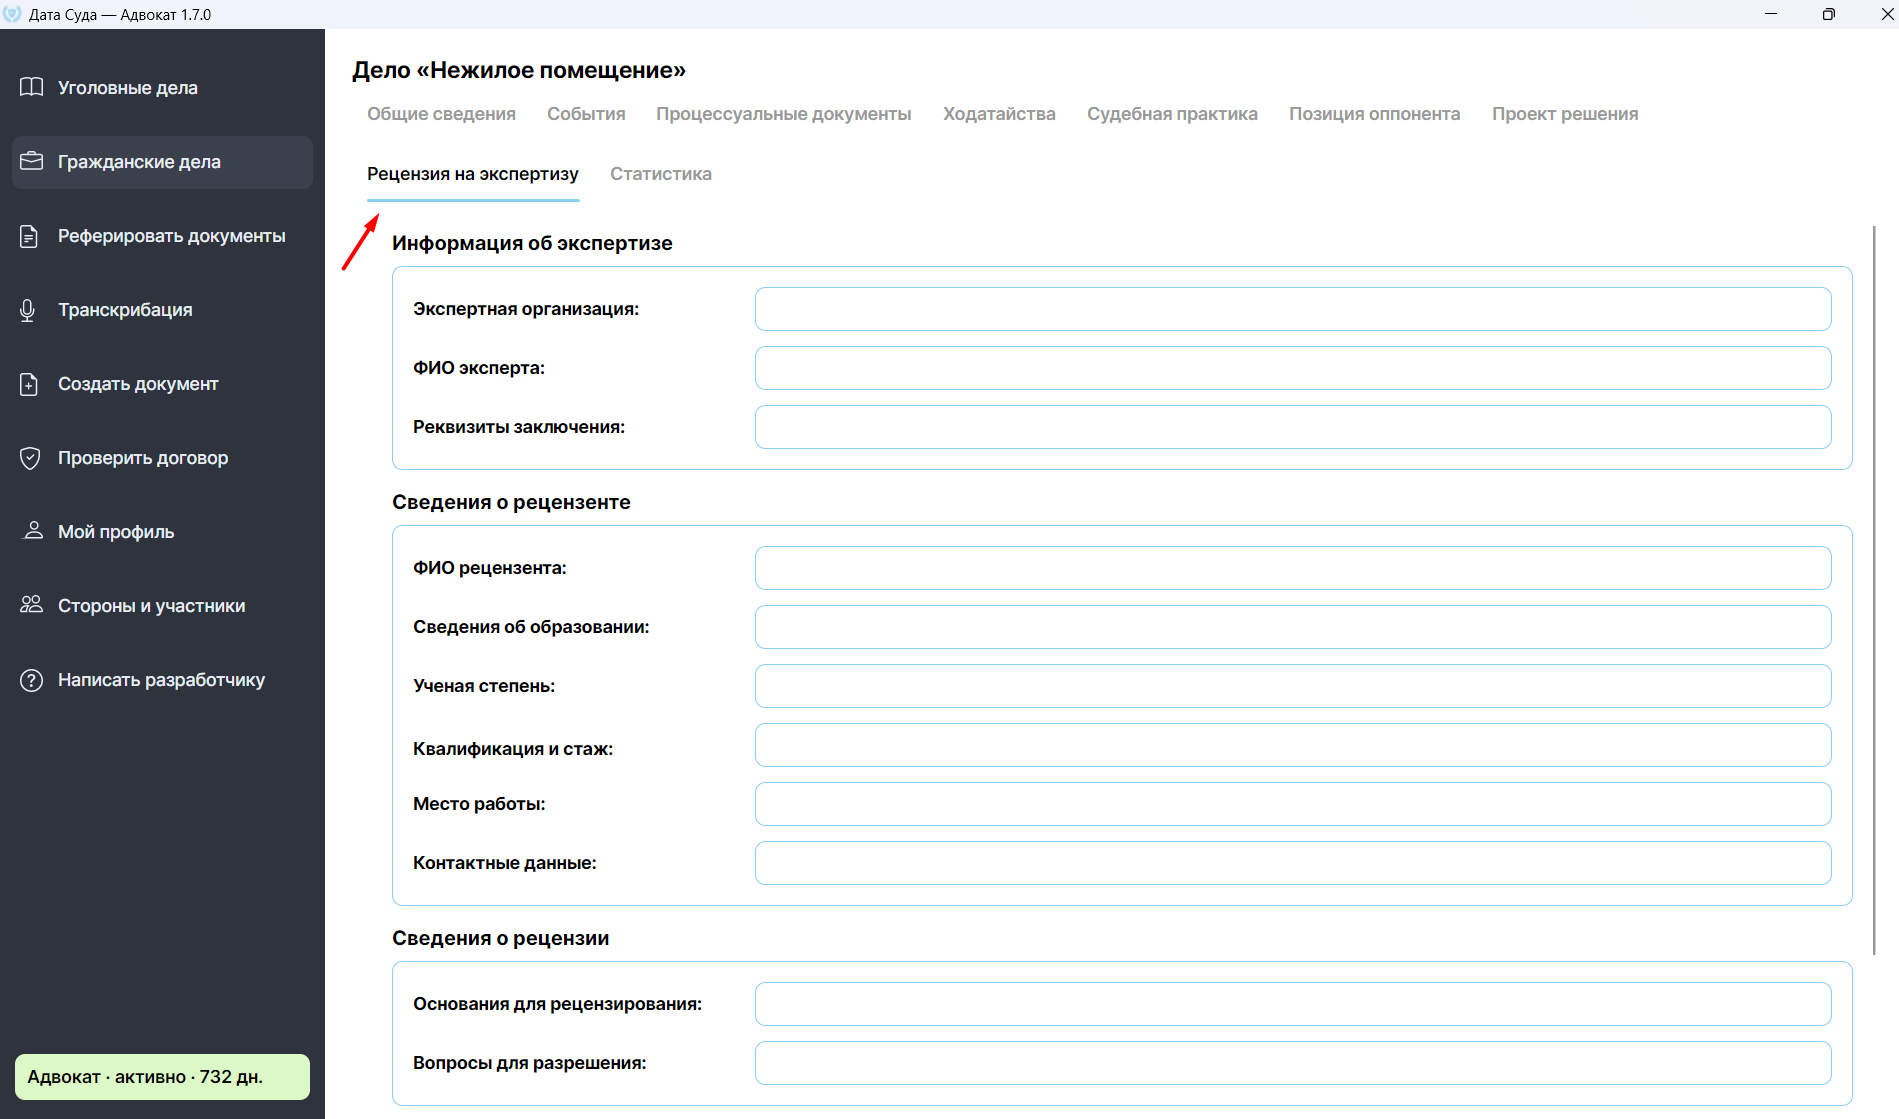
Task: Open the Процессуальные документы tab
Action: [784, 114]
